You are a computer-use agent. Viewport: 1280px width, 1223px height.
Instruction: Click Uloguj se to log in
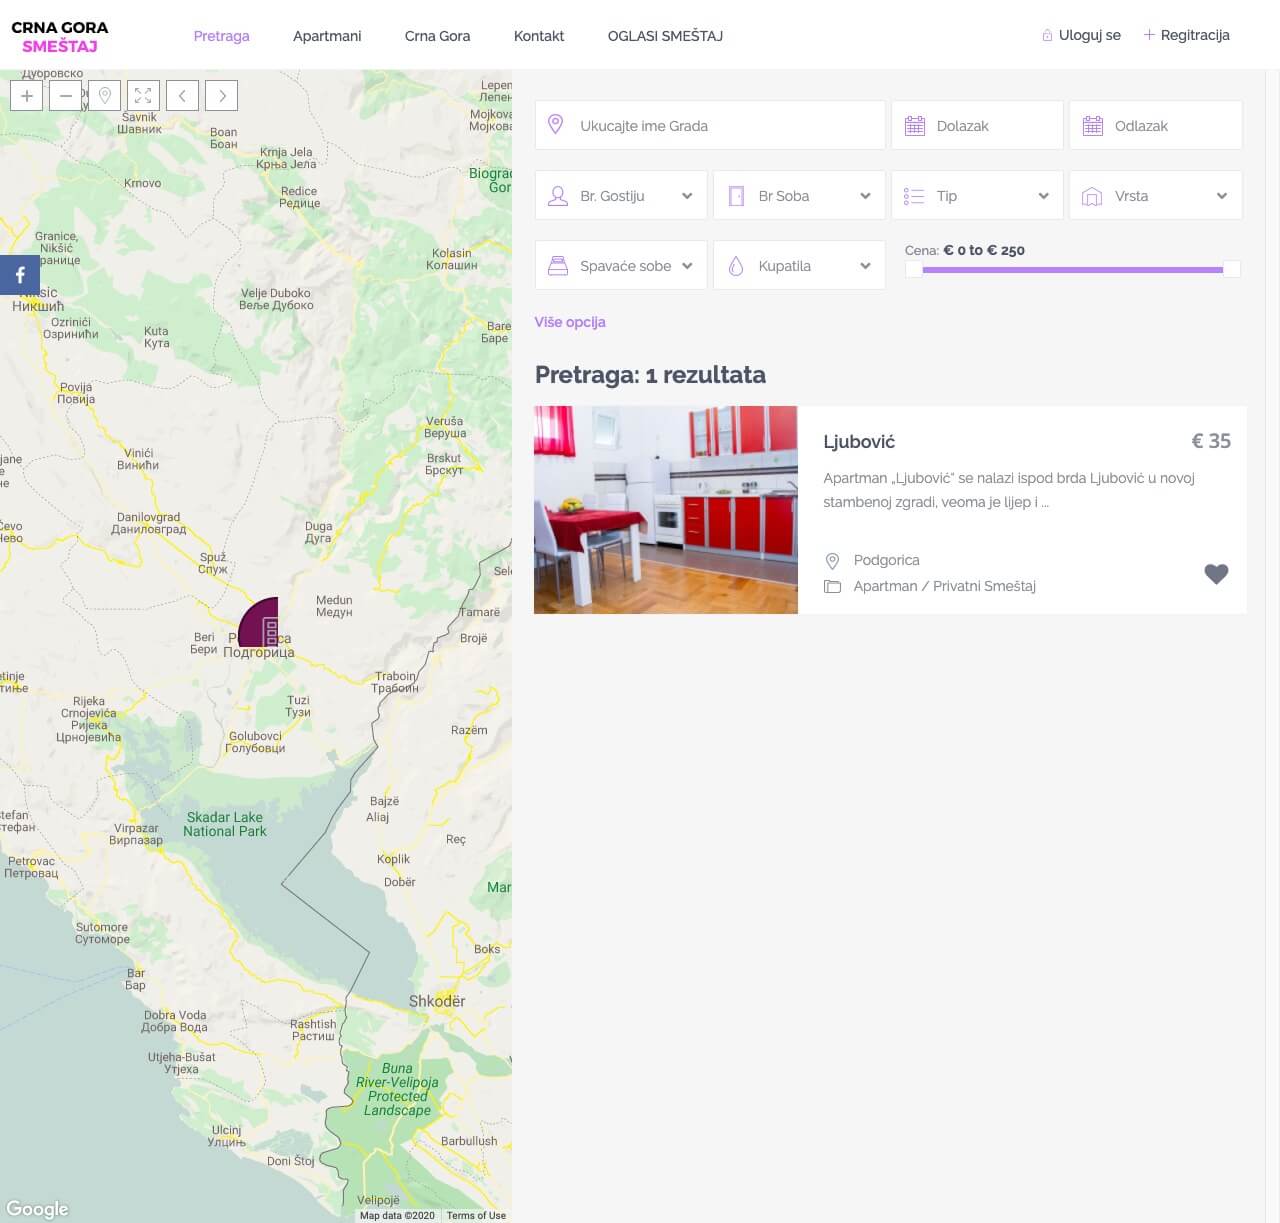click(x=1089, y=35)
